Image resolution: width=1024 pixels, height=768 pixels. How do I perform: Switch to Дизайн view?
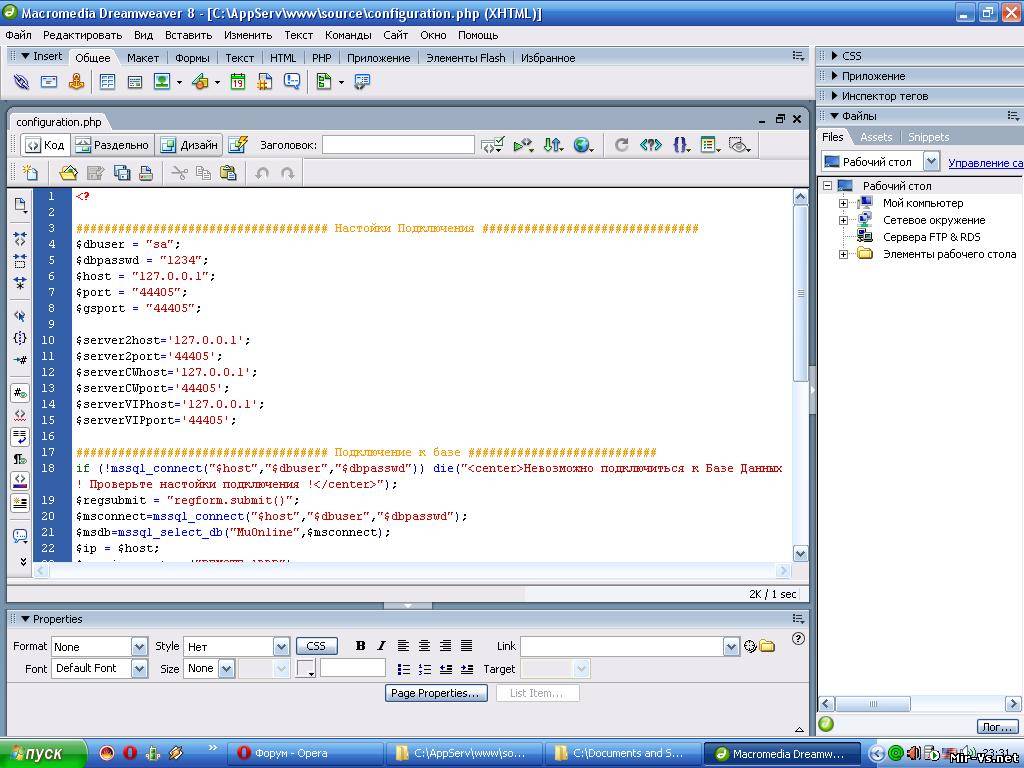pos(190,145)
